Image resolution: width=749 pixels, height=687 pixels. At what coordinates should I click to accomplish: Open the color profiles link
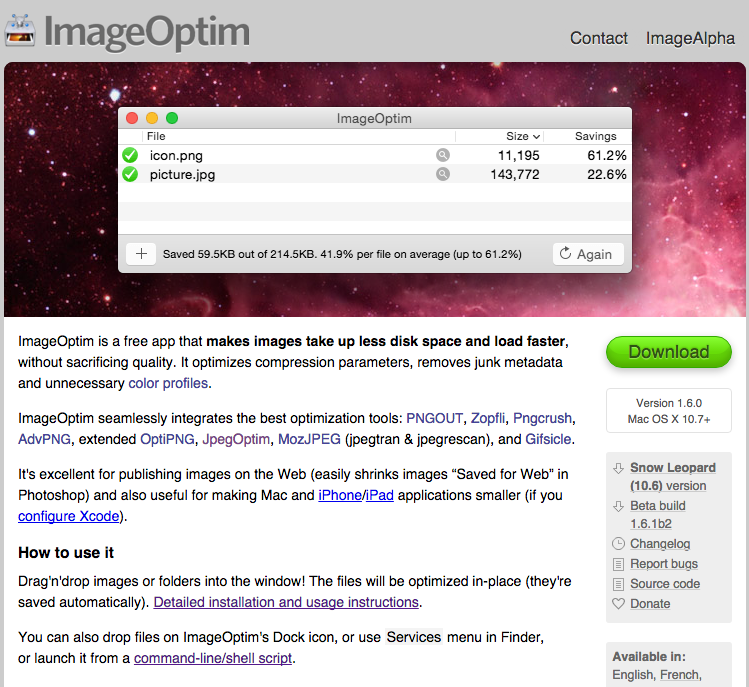click(168, 383)
